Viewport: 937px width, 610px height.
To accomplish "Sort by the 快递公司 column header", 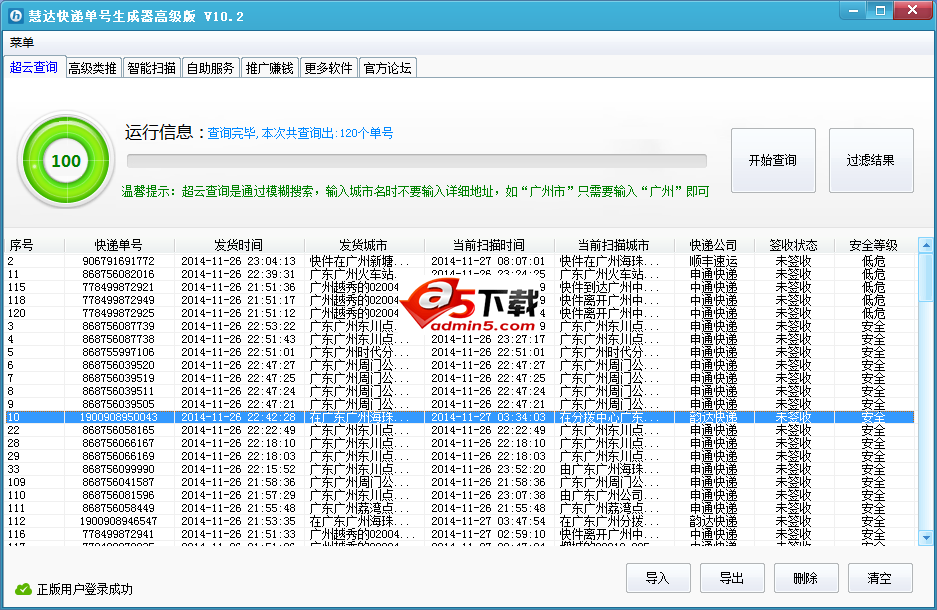I will [714, 245].
